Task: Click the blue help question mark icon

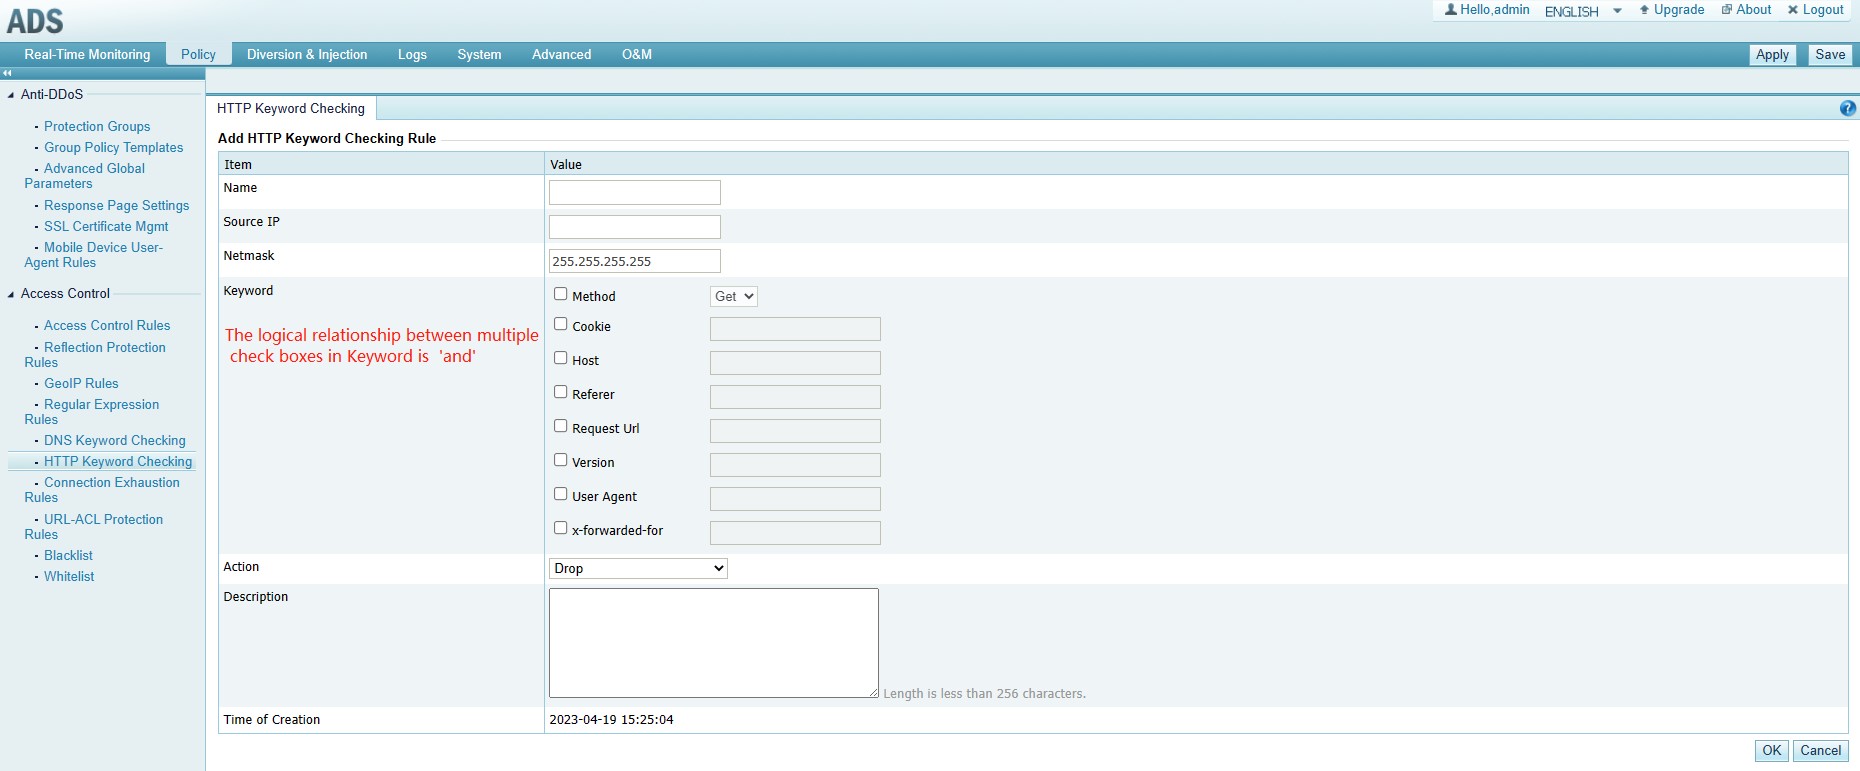Action: click(x=1847, y=108)
